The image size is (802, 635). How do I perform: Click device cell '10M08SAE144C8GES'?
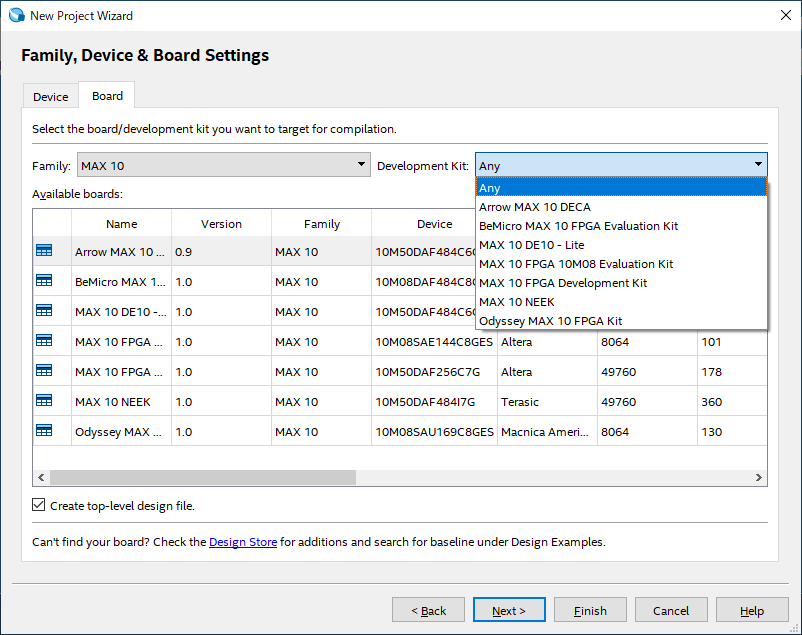(434, 341)
